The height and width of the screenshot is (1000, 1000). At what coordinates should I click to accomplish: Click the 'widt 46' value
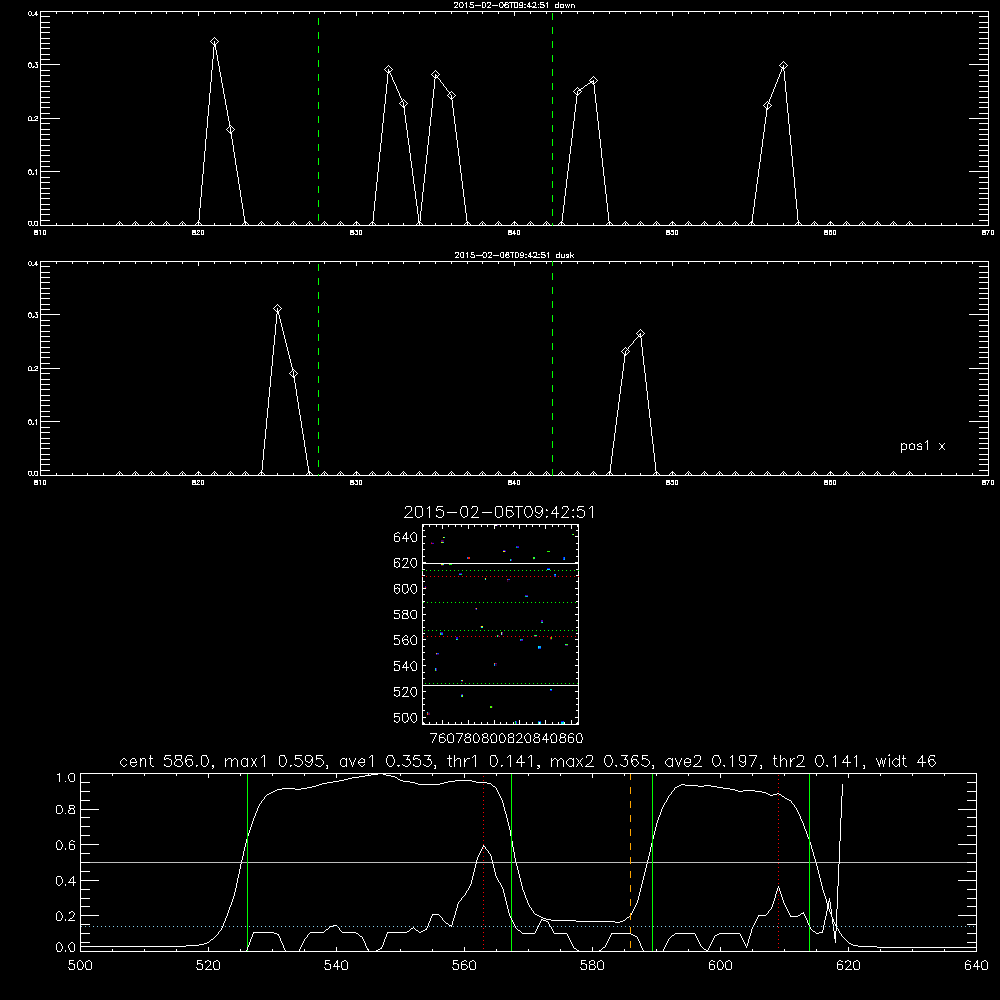pos(906,761)
